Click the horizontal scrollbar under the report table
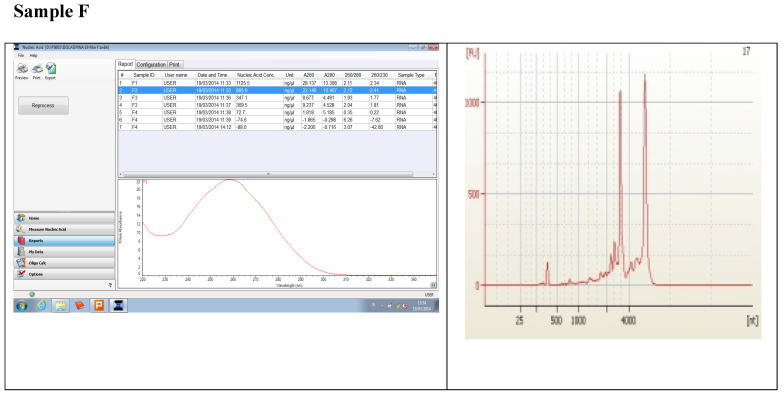This screenshot has height=398, width=784. click(268, 174)
